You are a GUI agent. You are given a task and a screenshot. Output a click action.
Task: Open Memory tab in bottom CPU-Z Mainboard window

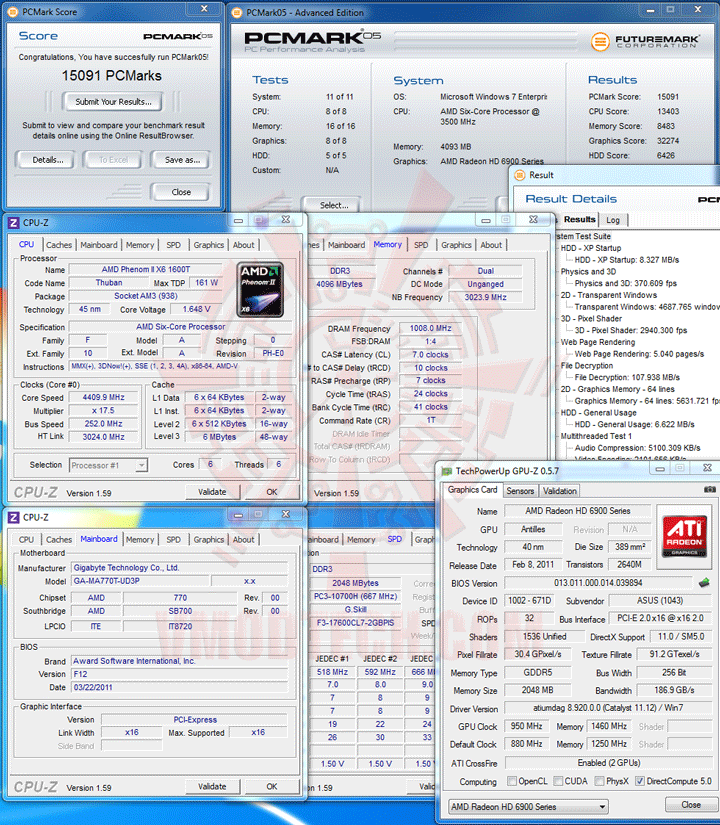click(139, 540)
